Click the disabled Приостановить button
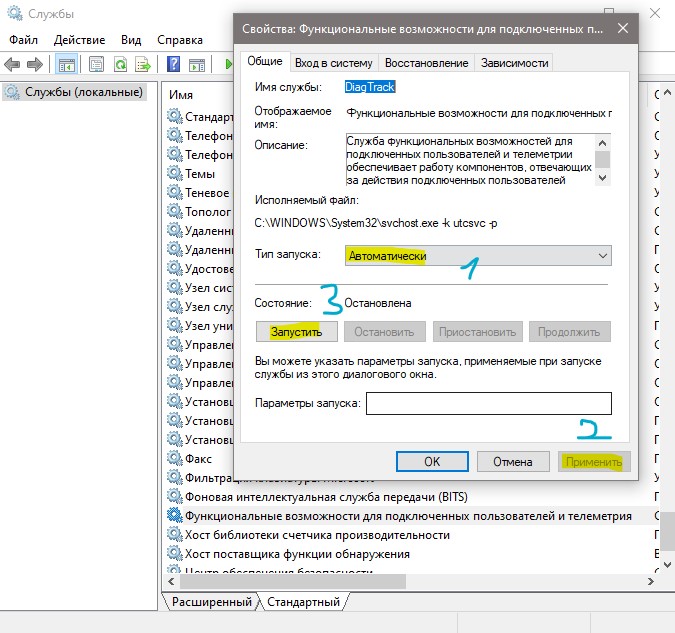Screen dimensions: 675x633 coord(477,332)
